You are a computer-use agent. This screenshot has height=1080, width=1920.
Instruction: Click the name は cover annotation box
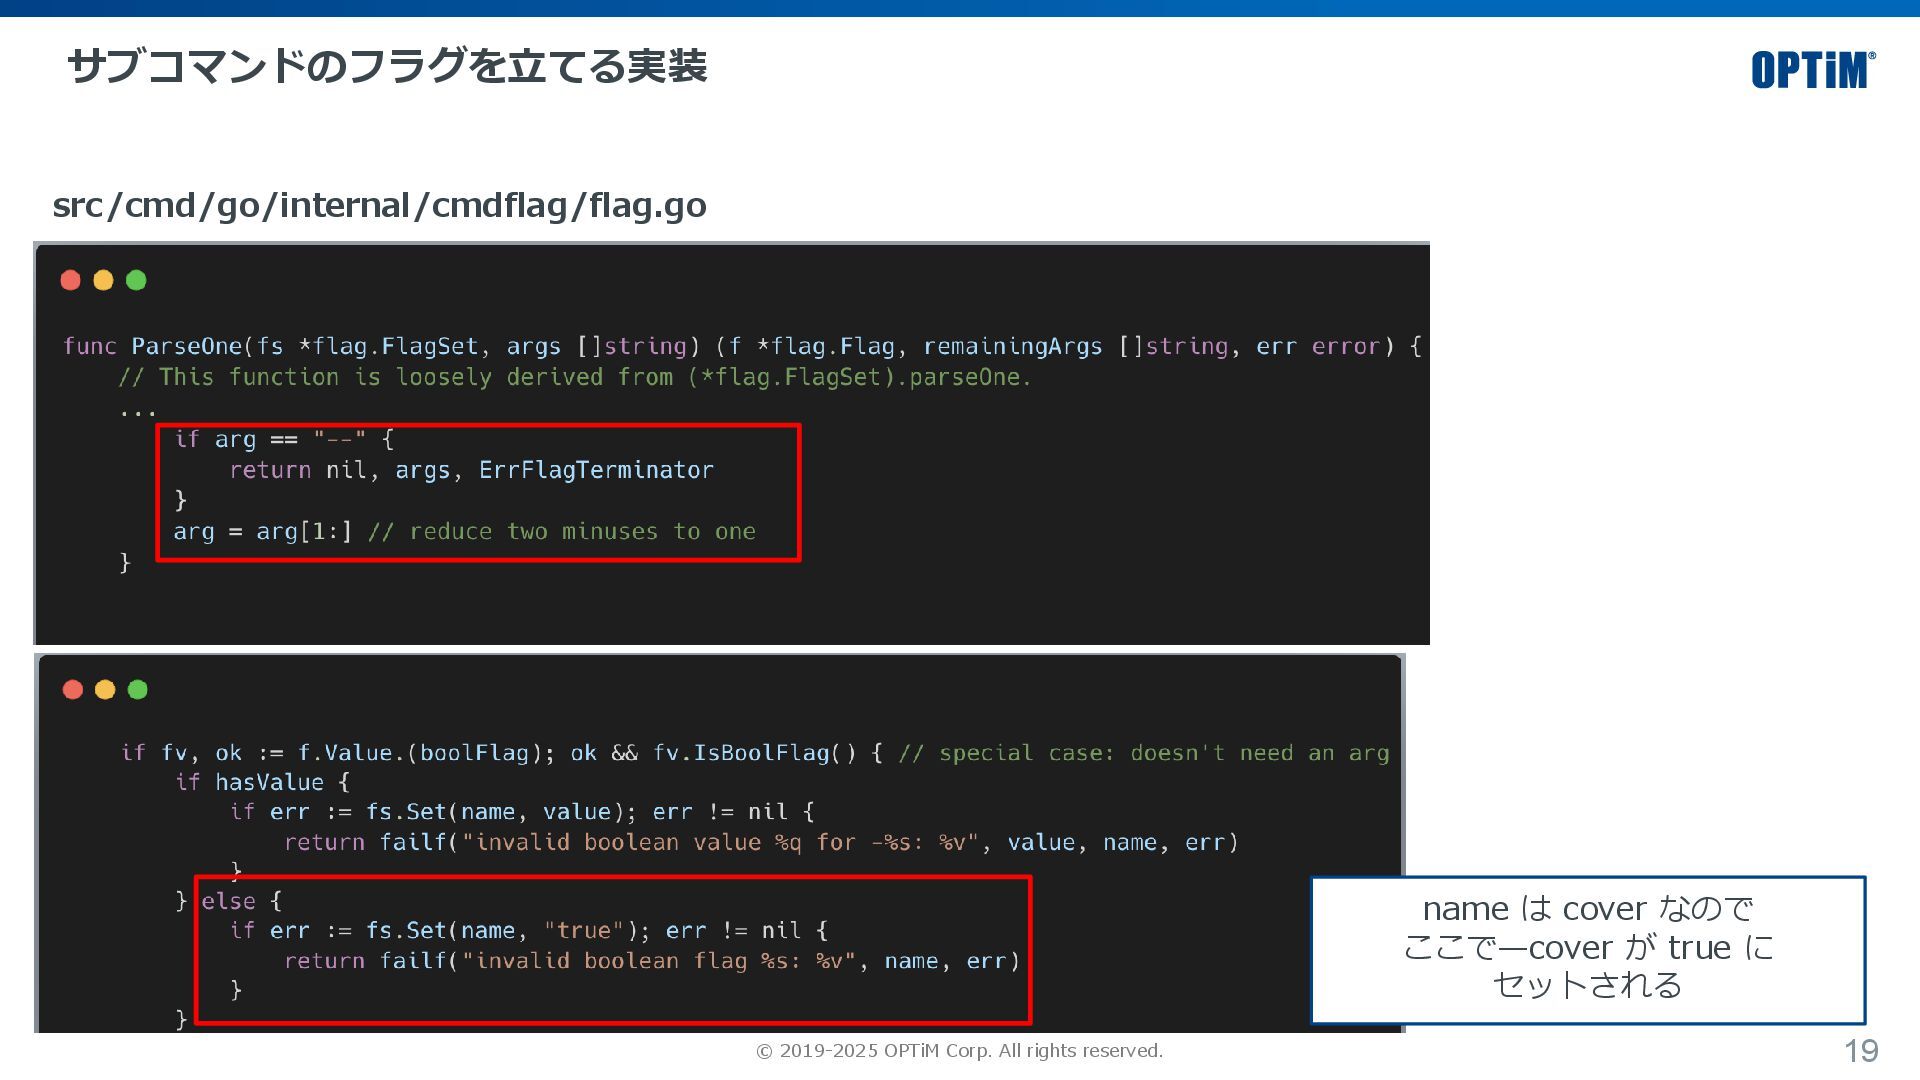click(1587, 949)
